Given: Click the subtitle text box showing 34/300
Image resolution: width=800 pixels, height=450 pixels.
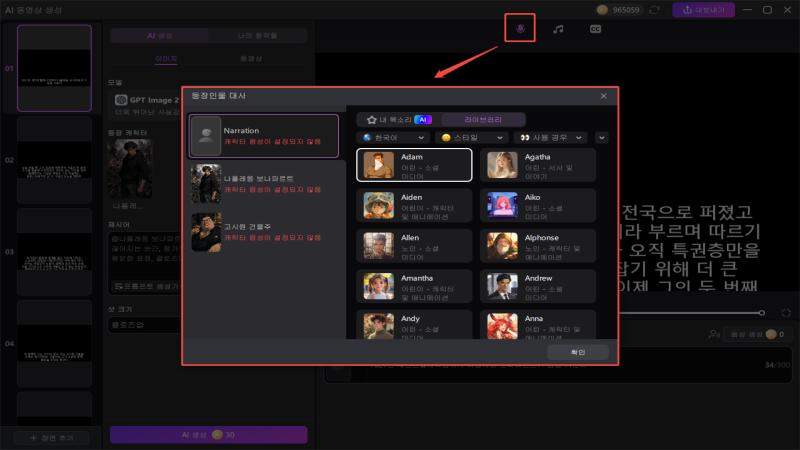Looking at the screenshot, I should pos(558,365).
